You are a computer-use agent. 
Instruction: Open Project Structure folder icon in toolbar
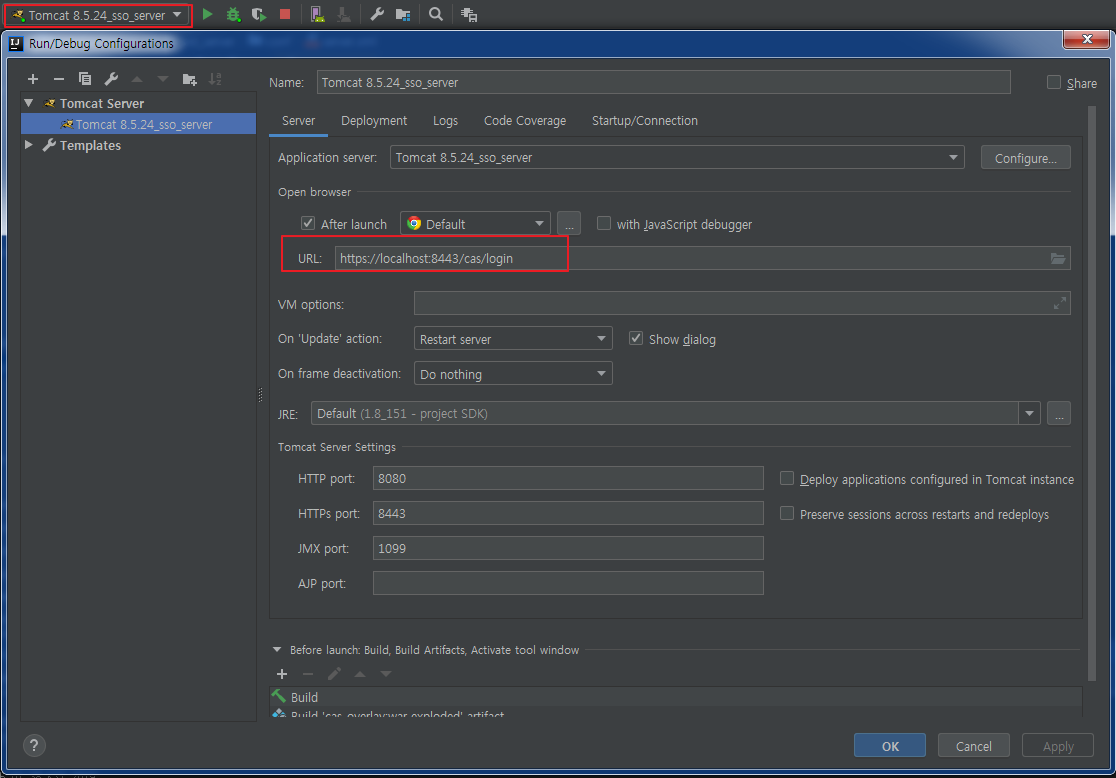[x=403, y=14]
